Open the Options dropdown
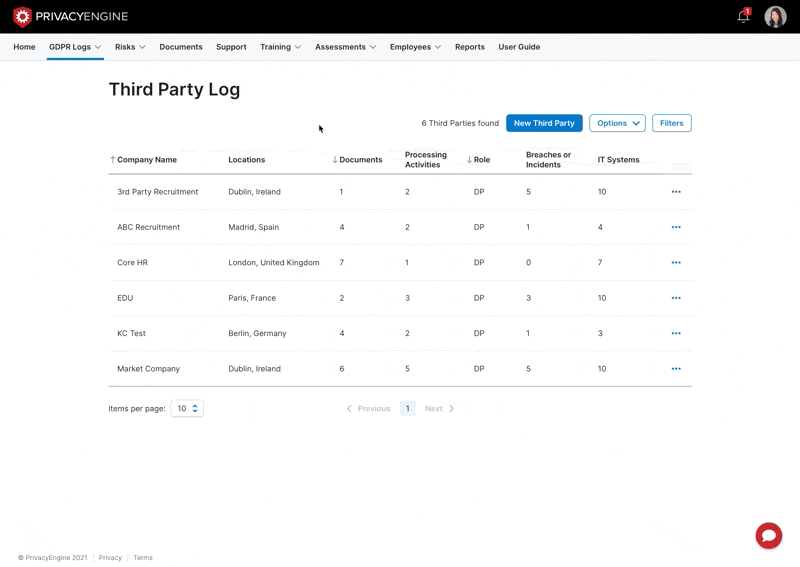 point(617,123)
